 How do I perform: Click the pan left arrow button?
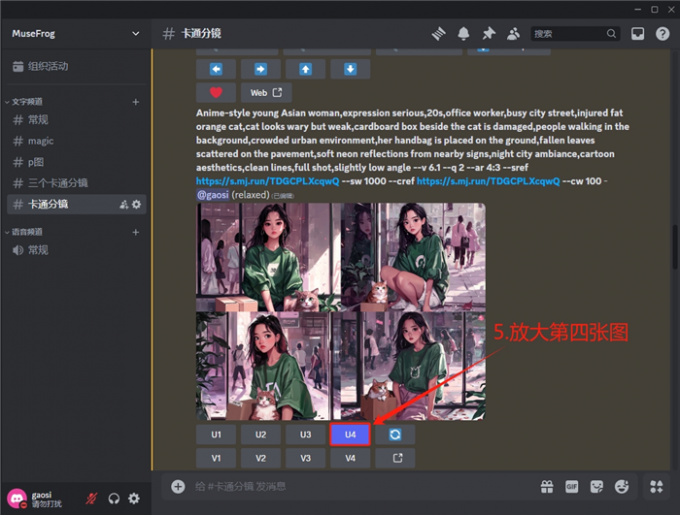[x=216, y=69]
